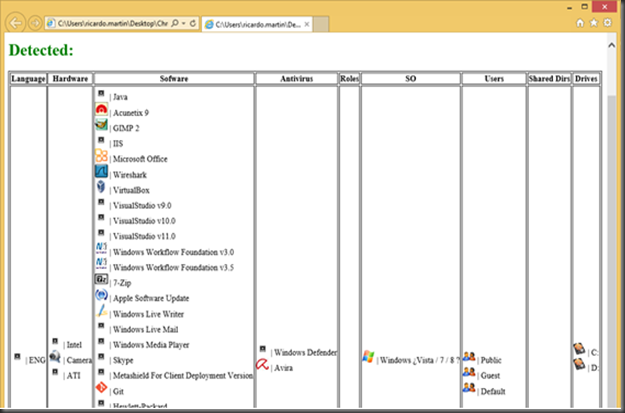Click the Sofware column header
This screenshot has width=625, height=413.
[174, 79]
